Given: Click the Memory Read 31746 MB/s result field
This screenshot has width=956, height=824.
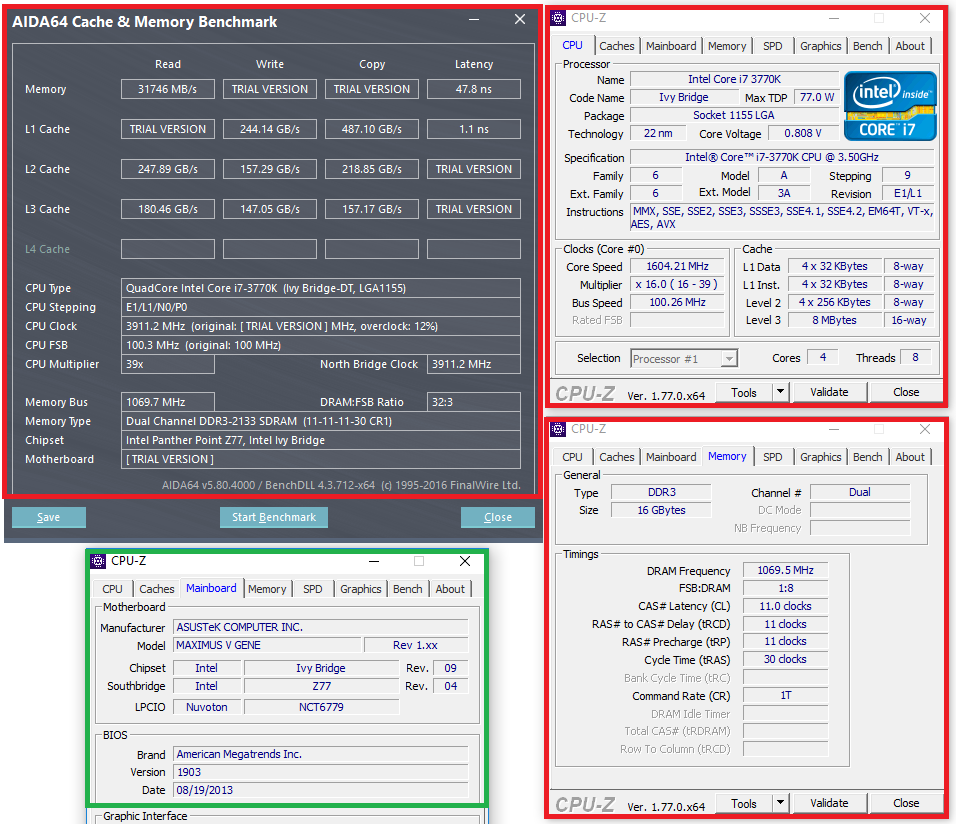Looking at the screenshot, I should (168, 89).
